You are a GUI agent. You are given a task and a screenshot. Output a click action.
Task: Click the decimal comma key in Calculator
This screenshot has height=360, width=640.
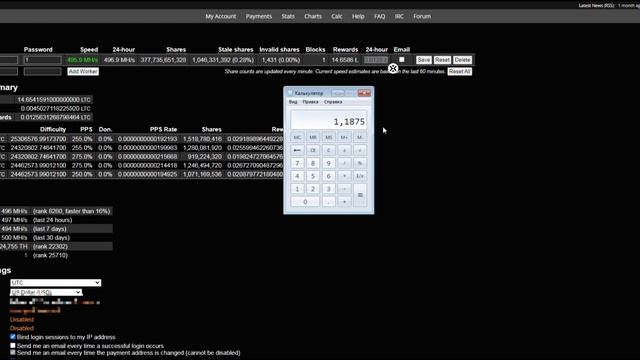pyautogui.click(x=329, y=202)
